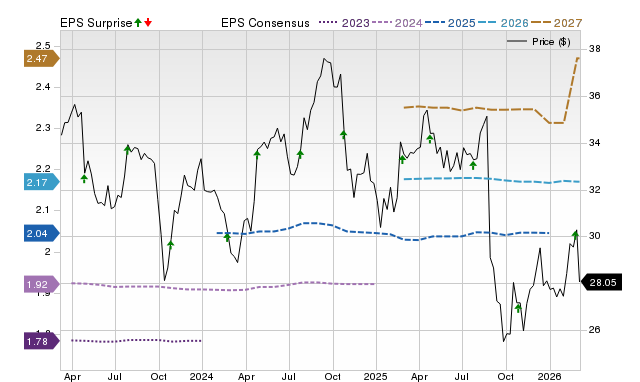The width and height of the screenshot is (640, 382).
Task: Click the 2.2 tick on left axis
Action: 43,169
